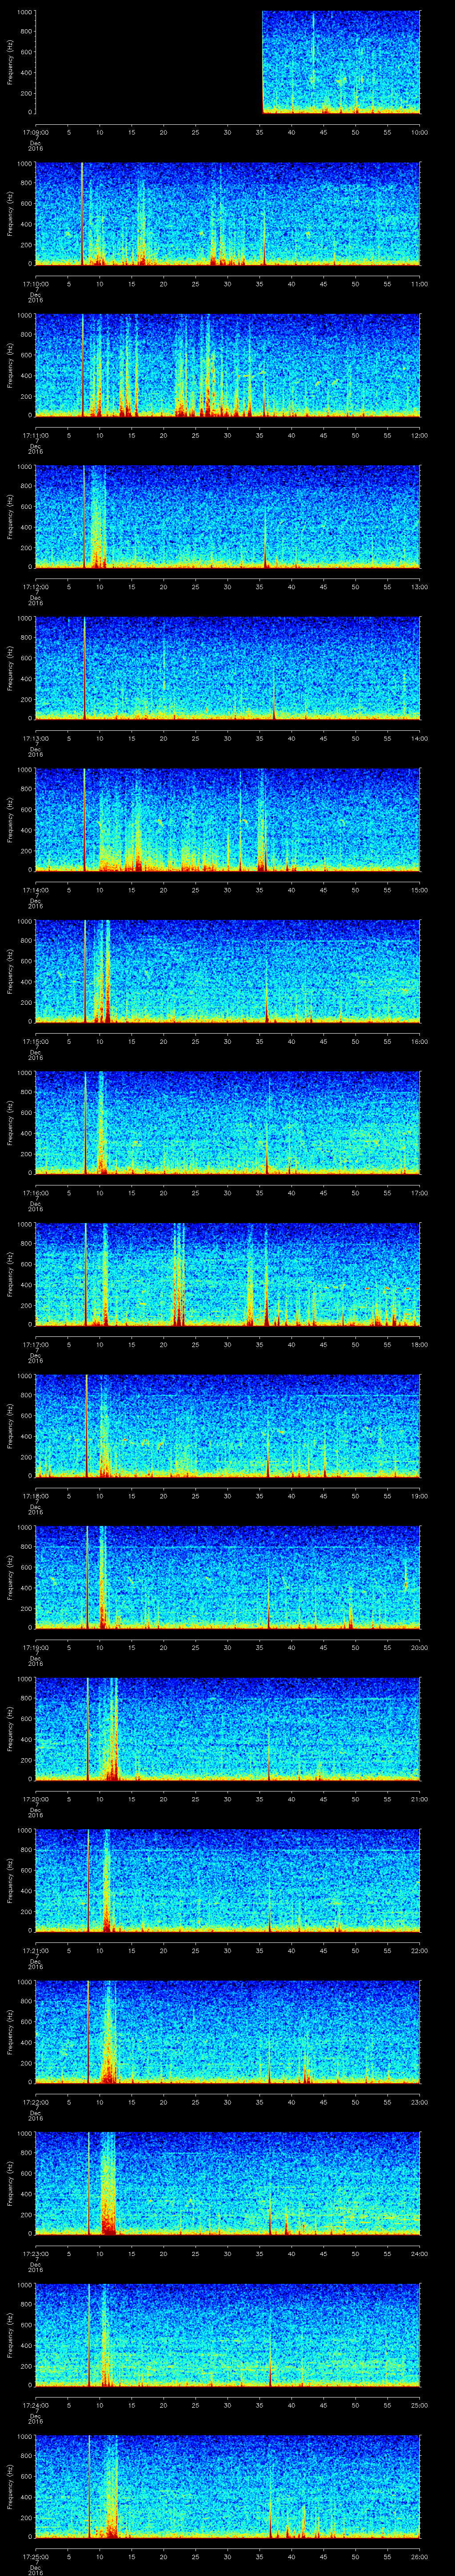Select the axis-end label reading 15:00

click(x=419, y=890)
